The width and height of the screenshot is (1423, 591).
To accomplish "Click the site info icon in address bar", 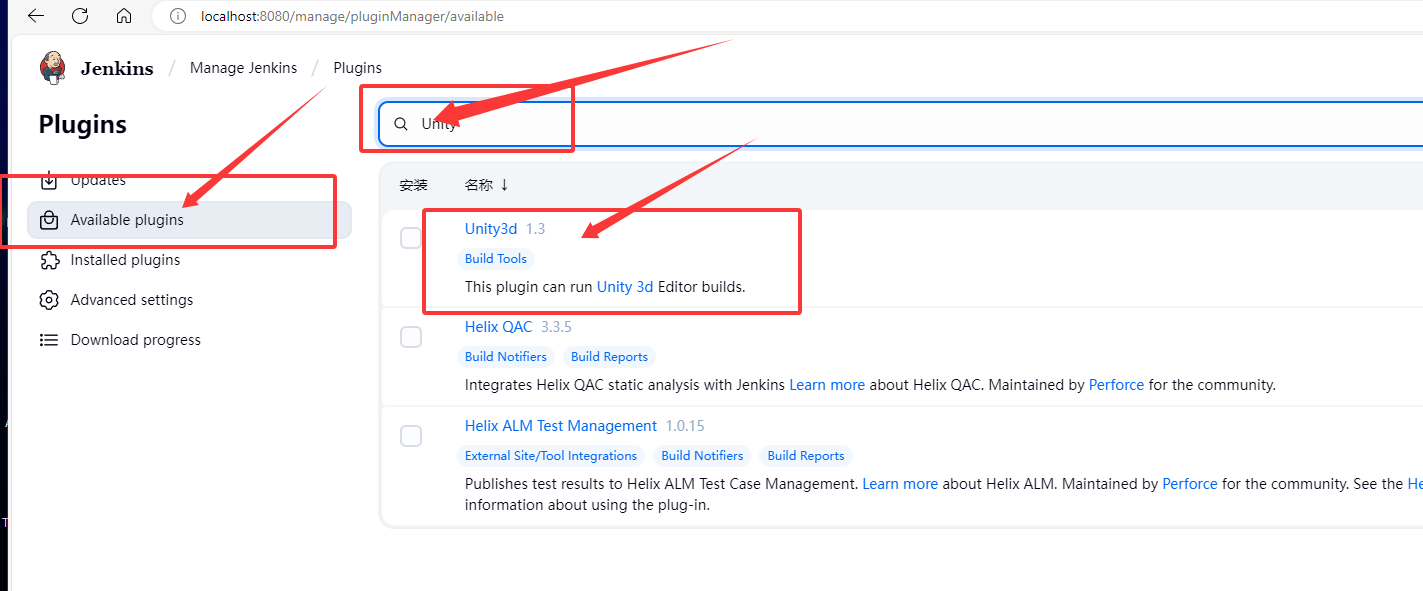I will point(178,16).
